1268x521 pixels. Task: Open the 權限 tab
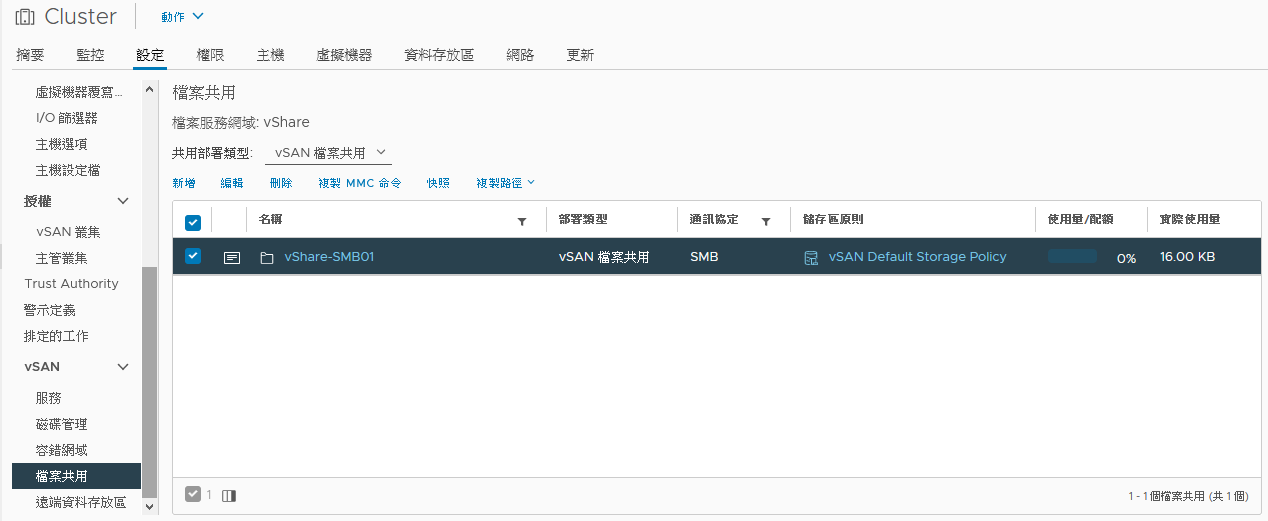click(210, 55)
